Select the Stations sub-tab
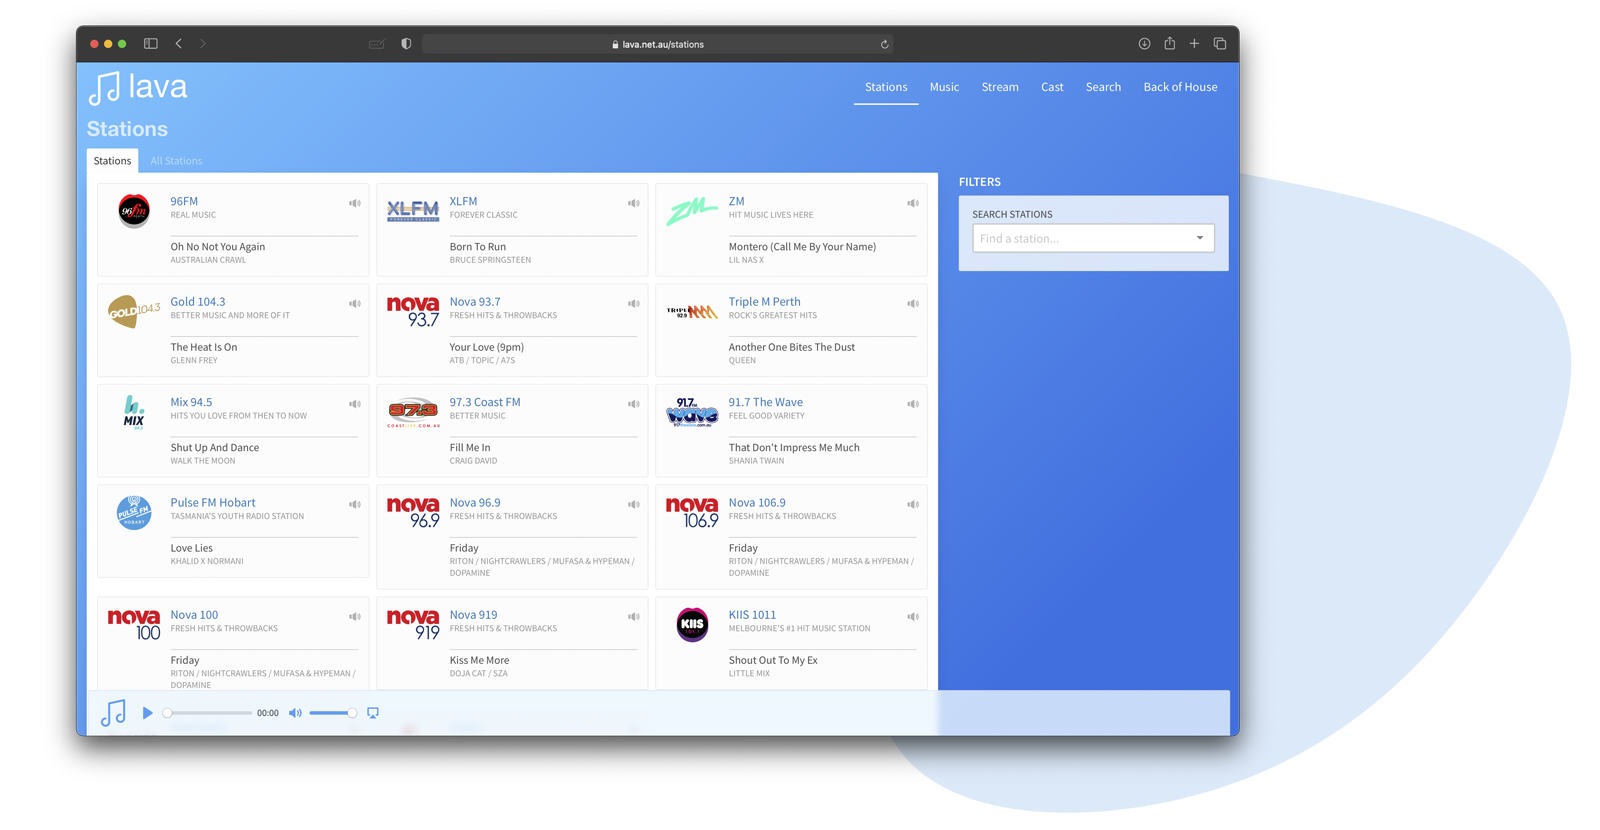 click(112, 161)
